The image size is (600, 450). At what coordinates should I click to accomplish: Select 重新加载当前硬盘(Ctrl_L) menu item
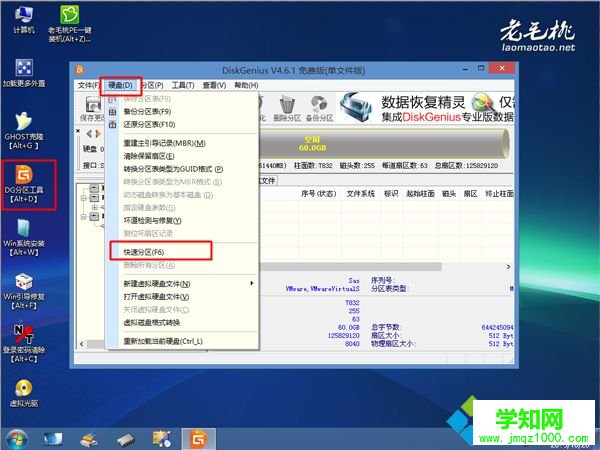click(182, 341)
